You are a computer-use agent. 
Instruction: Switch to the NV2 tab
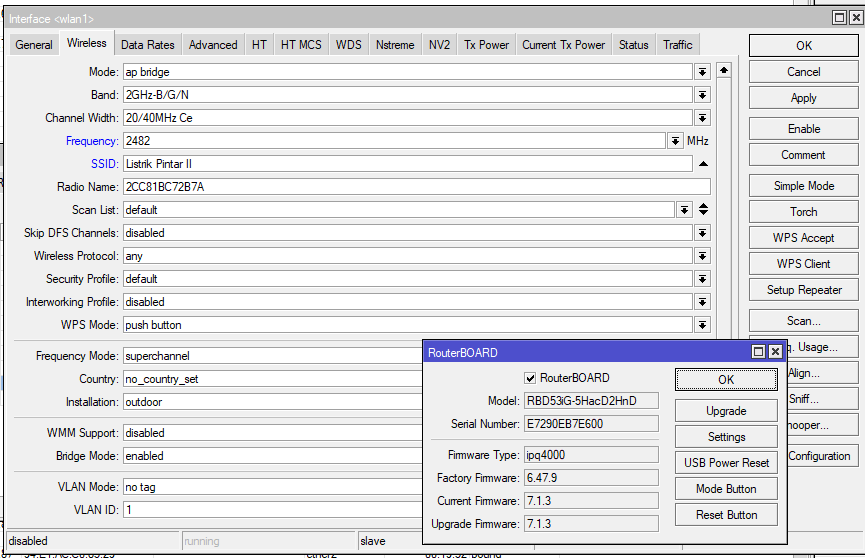click(439, 45)
